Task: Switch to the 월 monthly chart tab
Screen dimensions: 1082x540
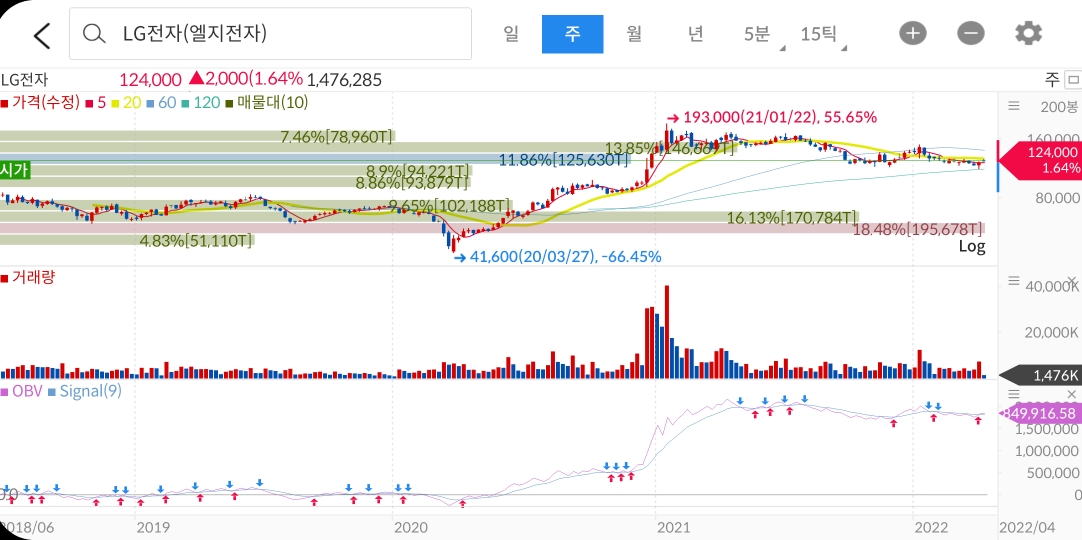Action: [x=634, y=34]
